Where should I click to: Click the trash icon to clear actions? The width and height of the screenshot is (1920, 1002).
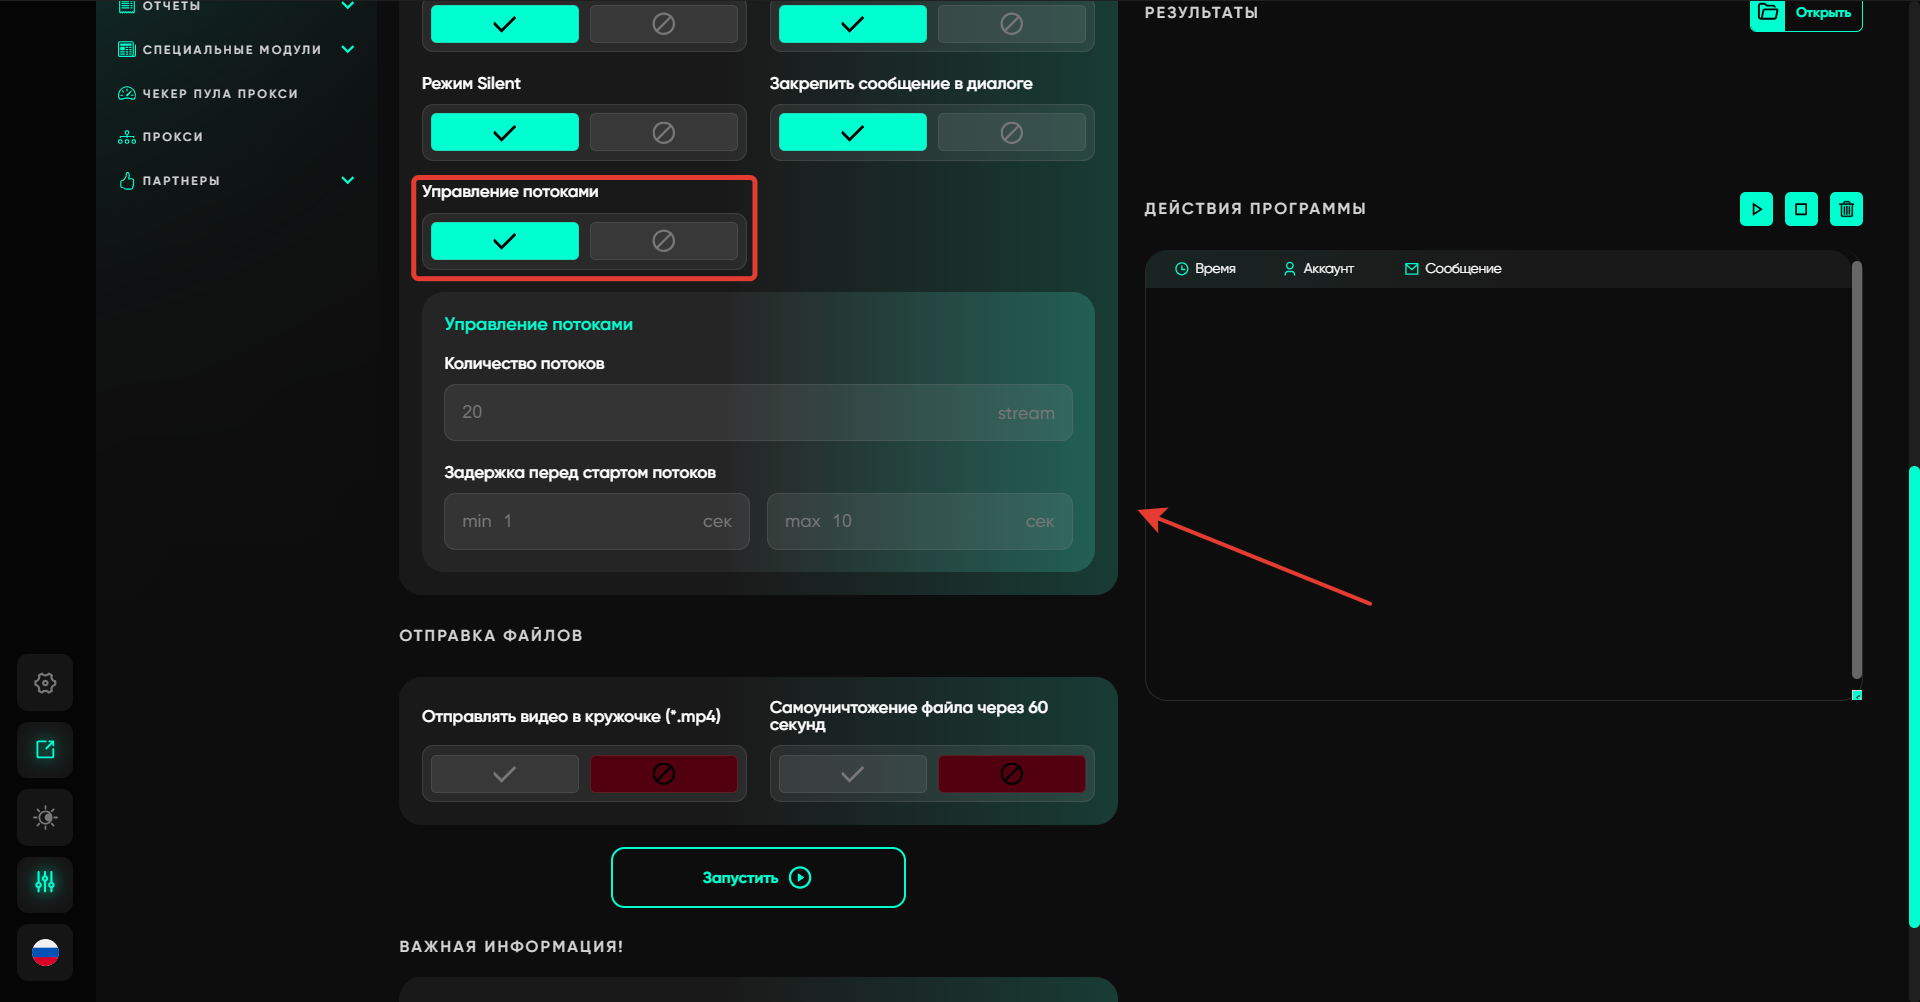(1846, 209)
